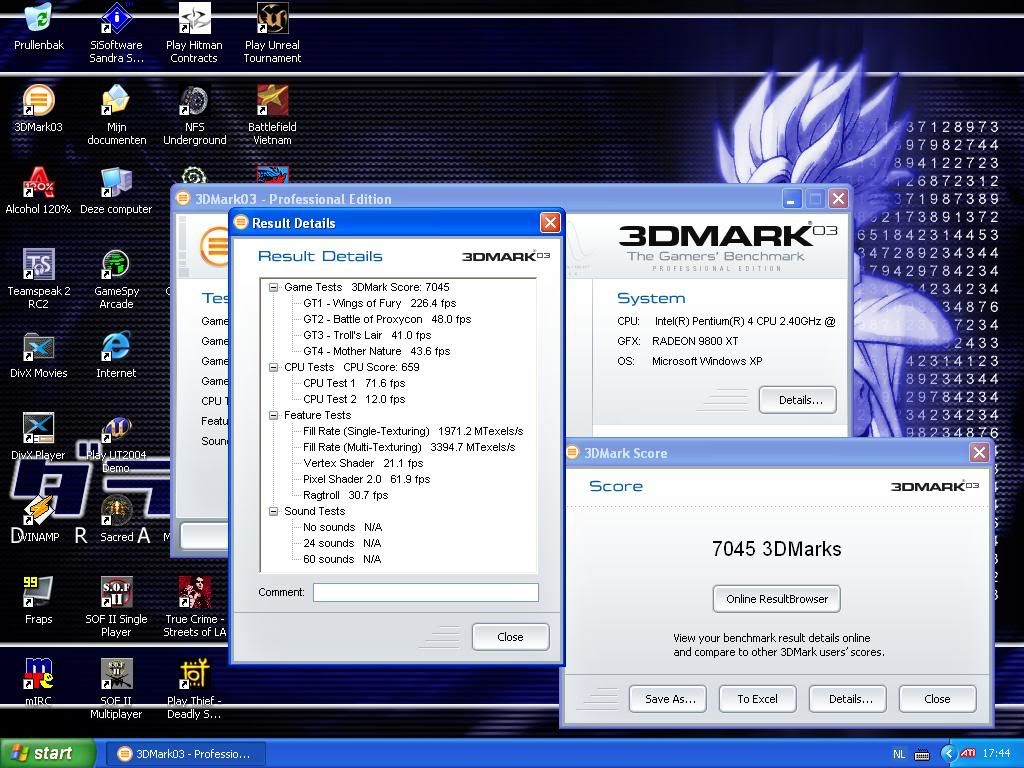The height and width of the screenshot is (768, 1024).
Task: Click the ATI tray icon
Action: click(x=968, y=754)
